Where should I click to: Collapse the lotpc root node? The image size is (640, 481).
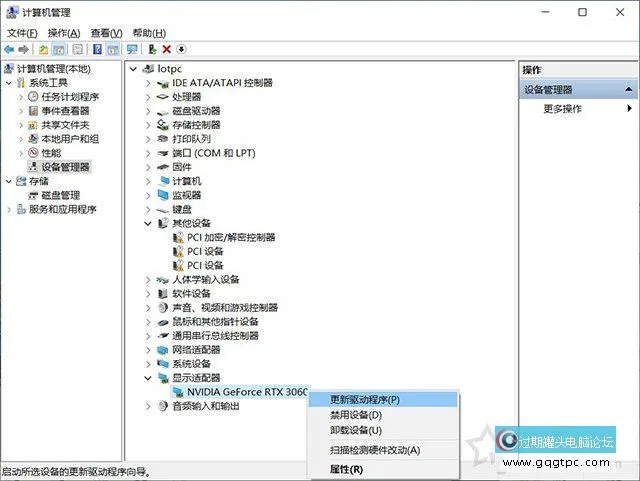[x=133, y=69]
